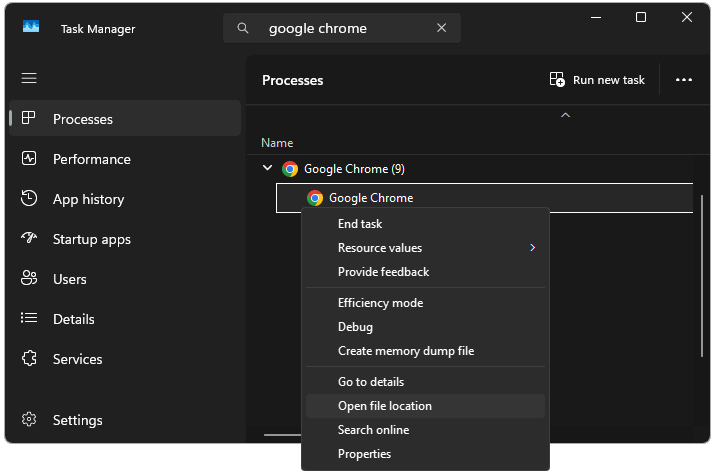Switch to the Performance page
This screenshot has height=473, width=714.
click(125, 159)
